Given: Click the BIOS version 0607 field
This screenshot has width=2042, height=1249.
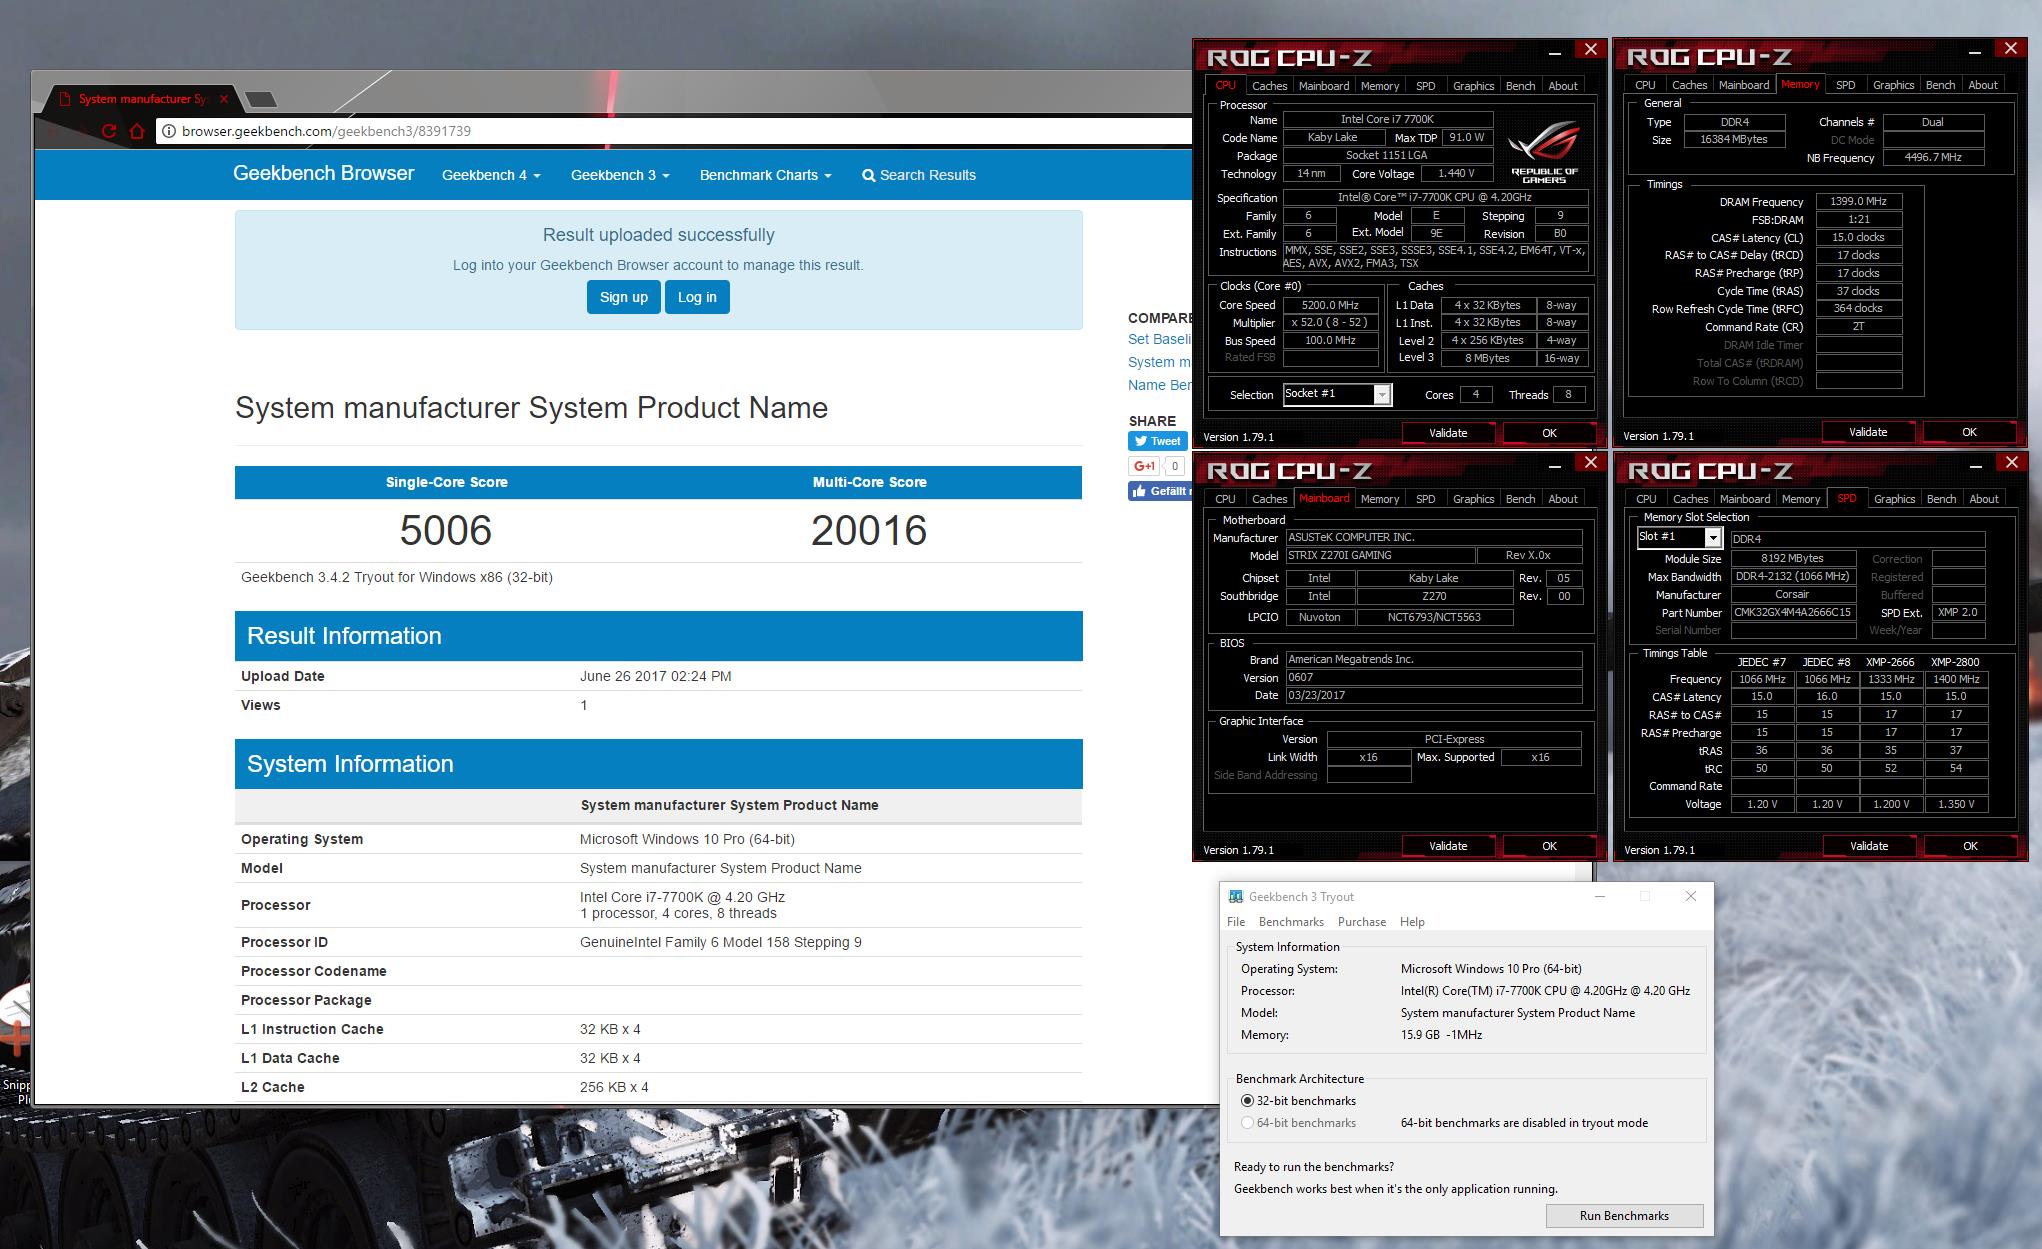Looking at the screenshot, I should tap(1433, 677).
